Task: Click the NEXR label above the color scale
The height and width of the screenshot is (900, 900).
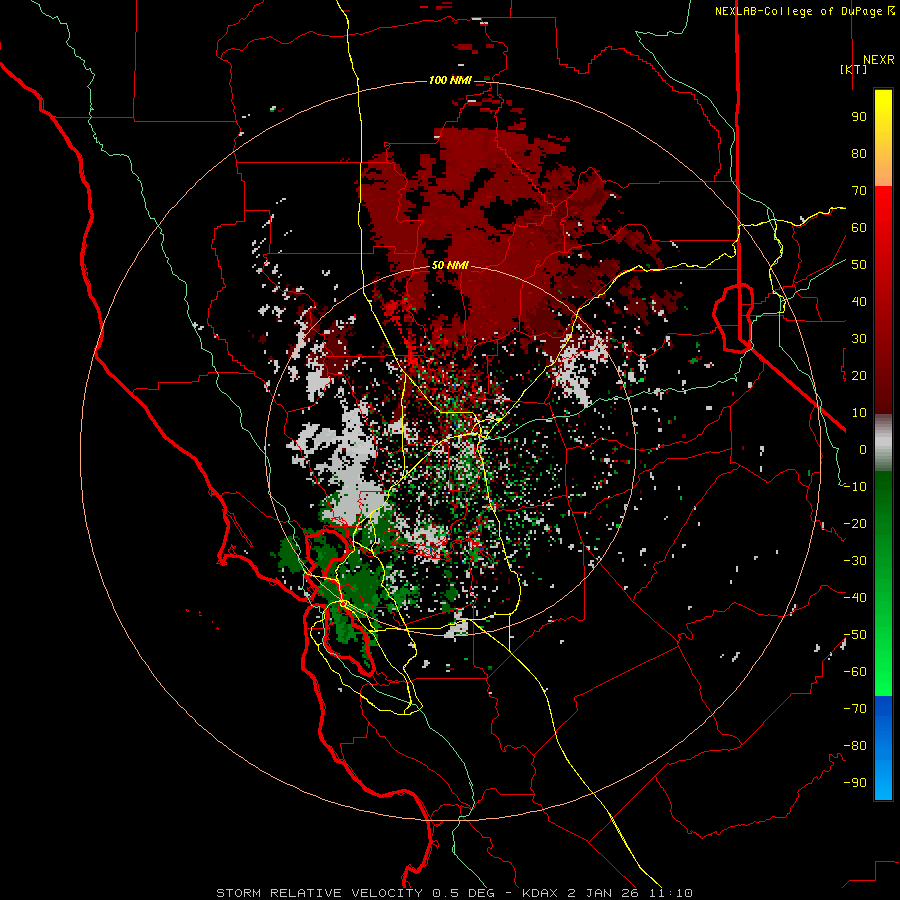Action: (x=878, y=60)
